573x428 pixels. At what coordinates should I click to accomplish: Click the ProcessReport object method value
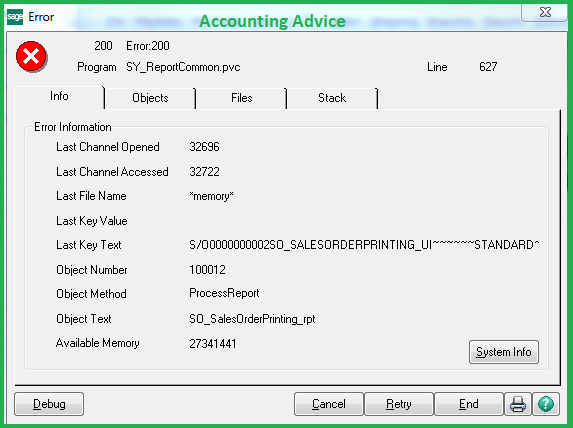(224, 293)
